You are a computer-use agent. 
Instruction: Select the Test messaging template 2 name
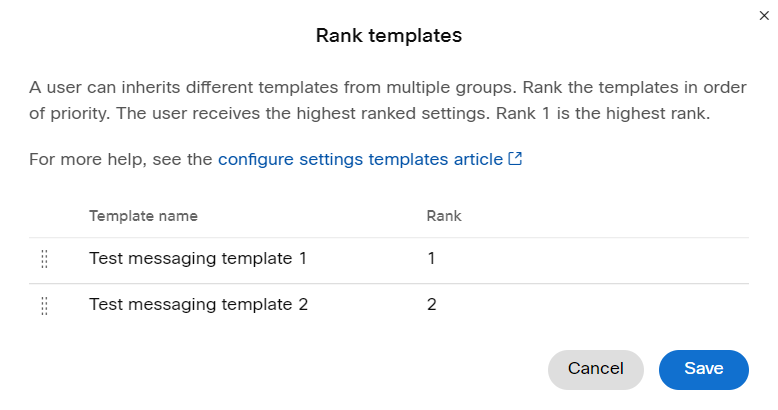tap(198, 304)
